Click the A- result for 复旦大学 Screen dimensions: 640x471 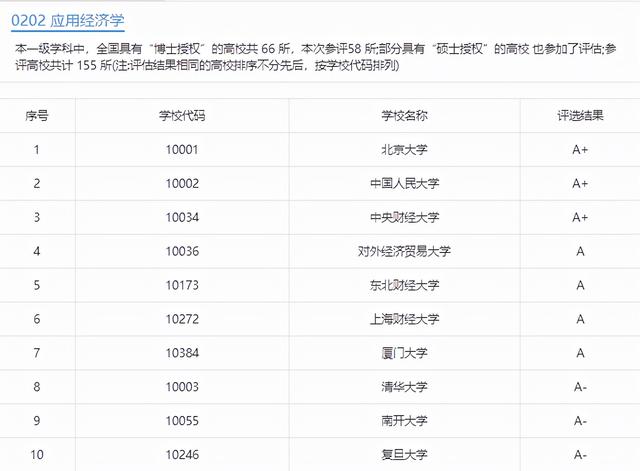coord(580,455)
